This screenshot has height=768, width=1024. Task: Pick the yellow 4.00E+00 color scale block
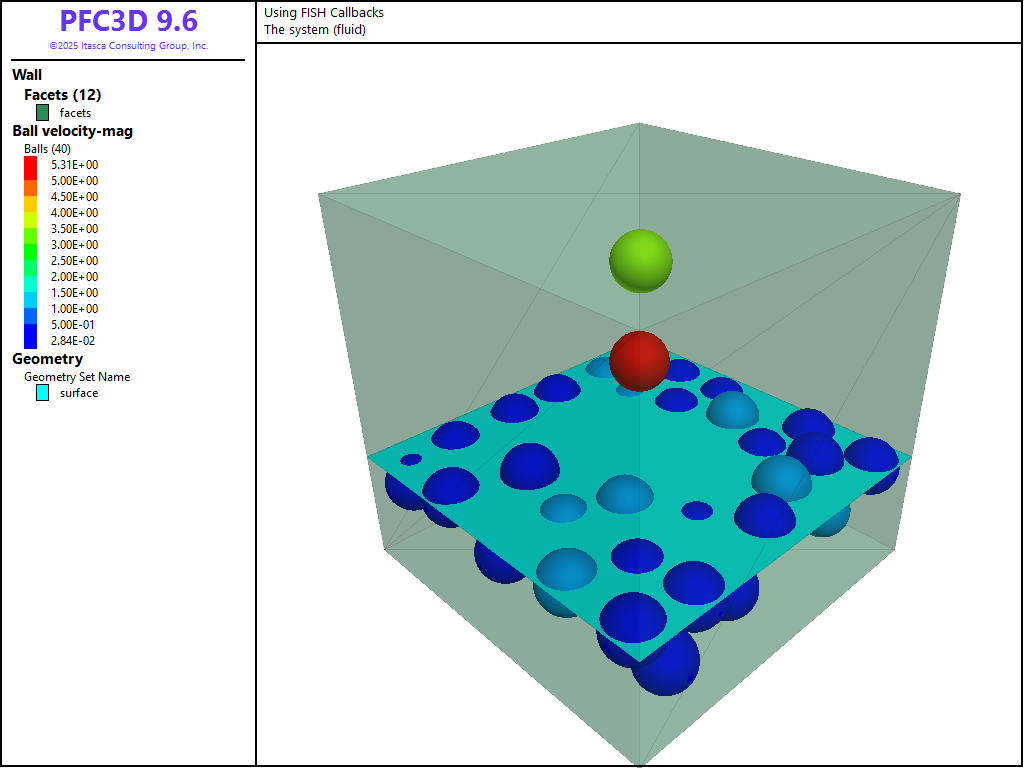(x=30, y=213)
